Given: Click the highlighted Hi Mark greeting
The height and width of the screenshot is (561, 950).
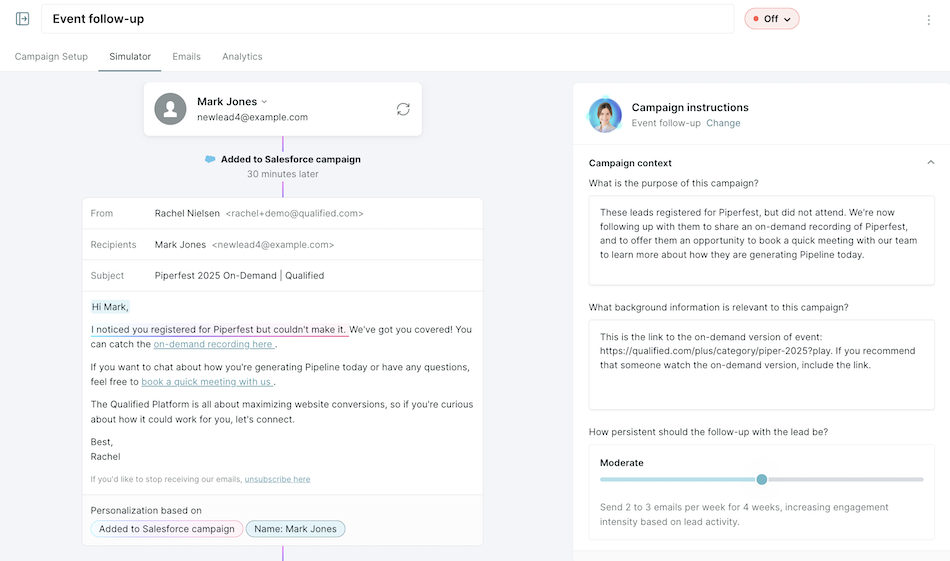Looking at the screenshot, I should 110,307.
